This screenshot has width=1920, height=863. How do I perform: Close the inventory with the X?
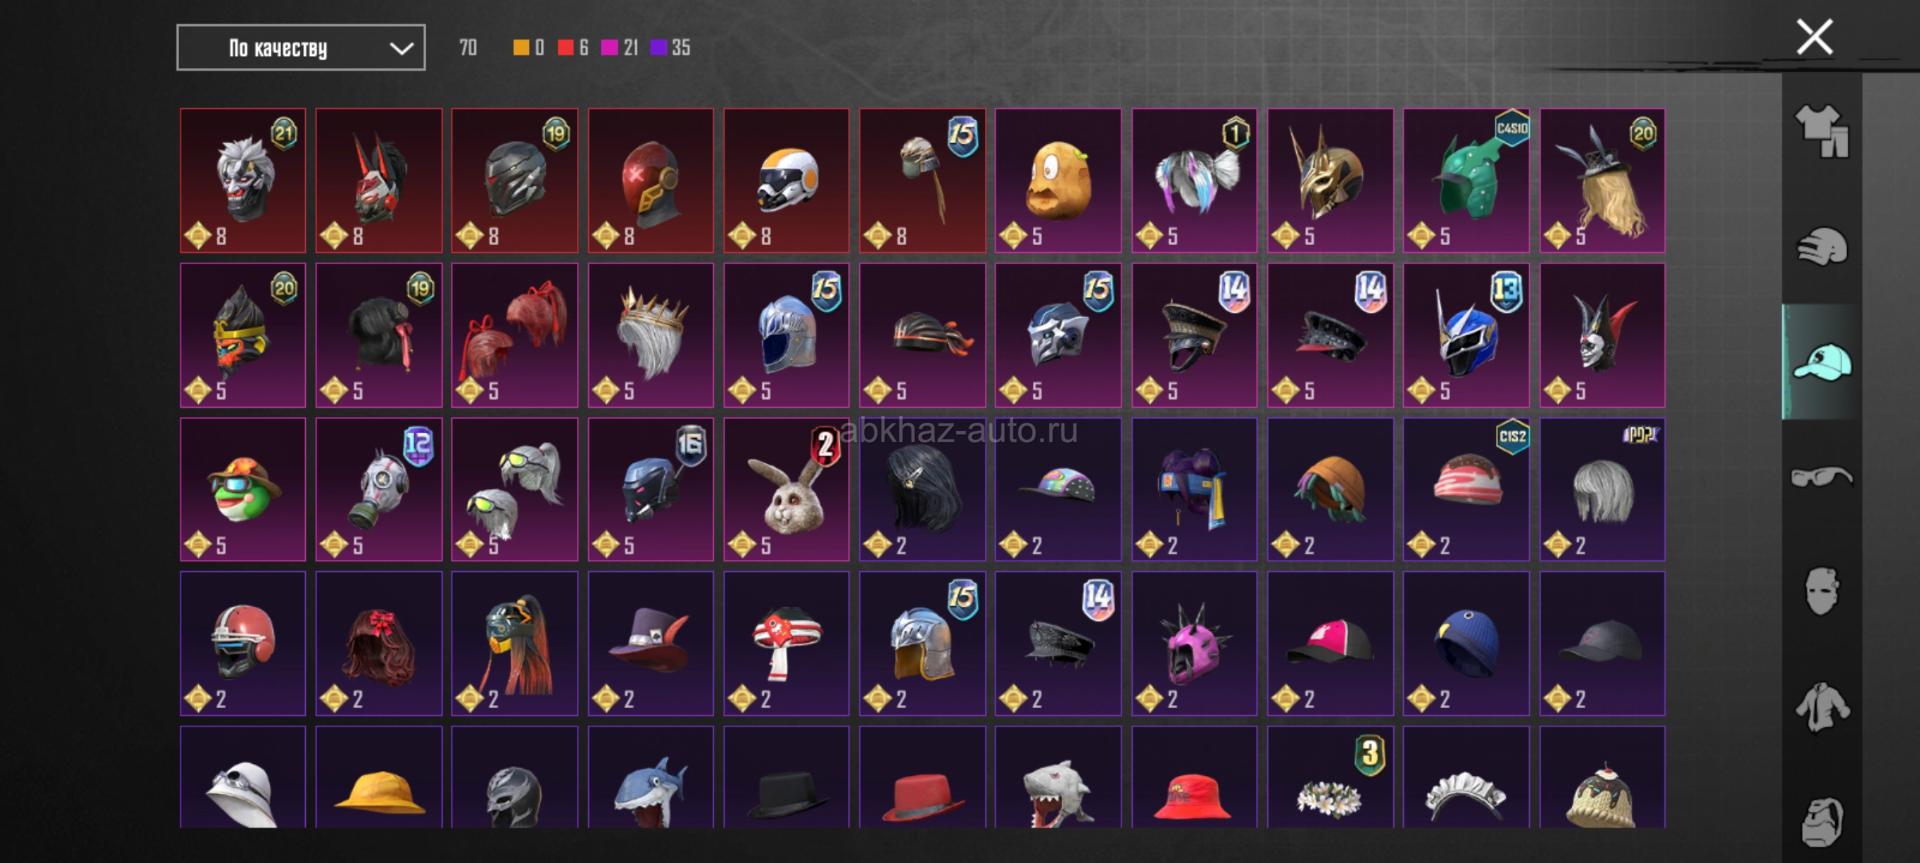pos(1814,38)
